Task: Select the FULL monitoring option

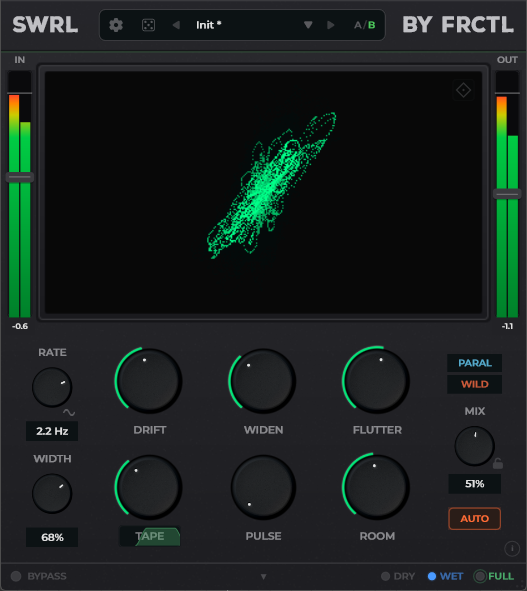Action: pos(494,576)
